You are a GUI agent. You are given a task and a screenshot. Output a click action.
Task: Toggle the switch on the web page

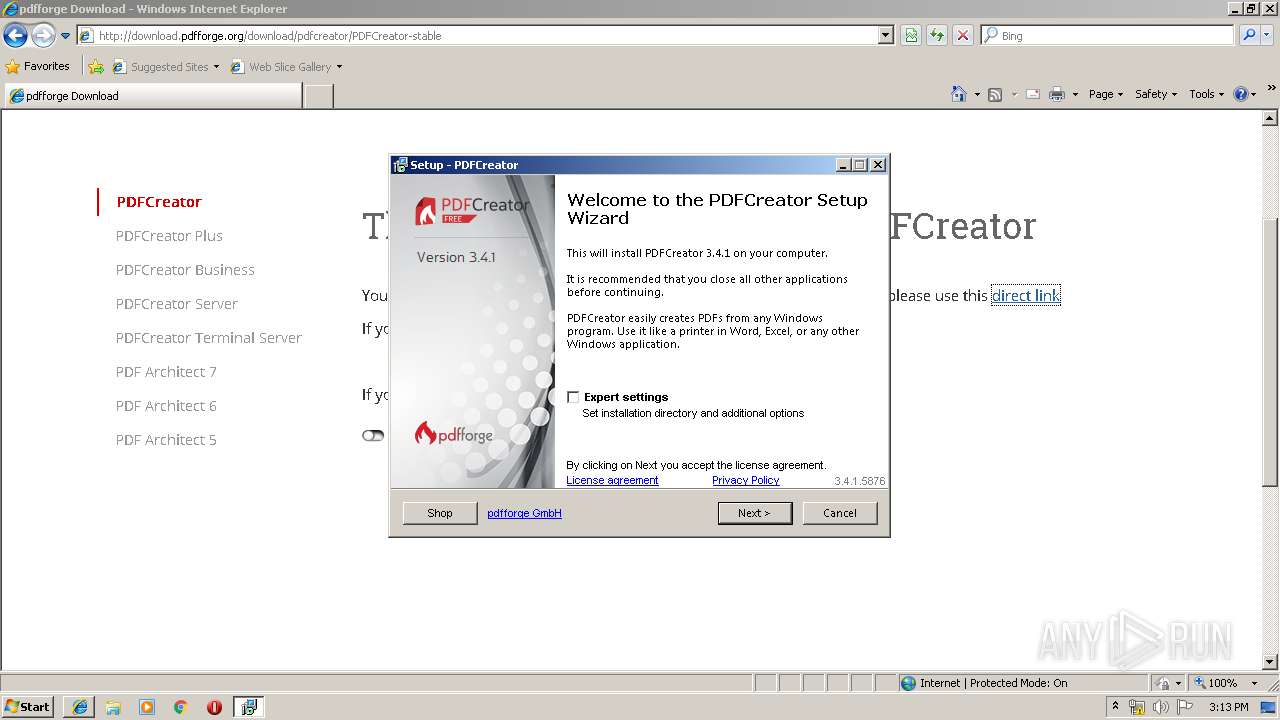coord(373,436)
